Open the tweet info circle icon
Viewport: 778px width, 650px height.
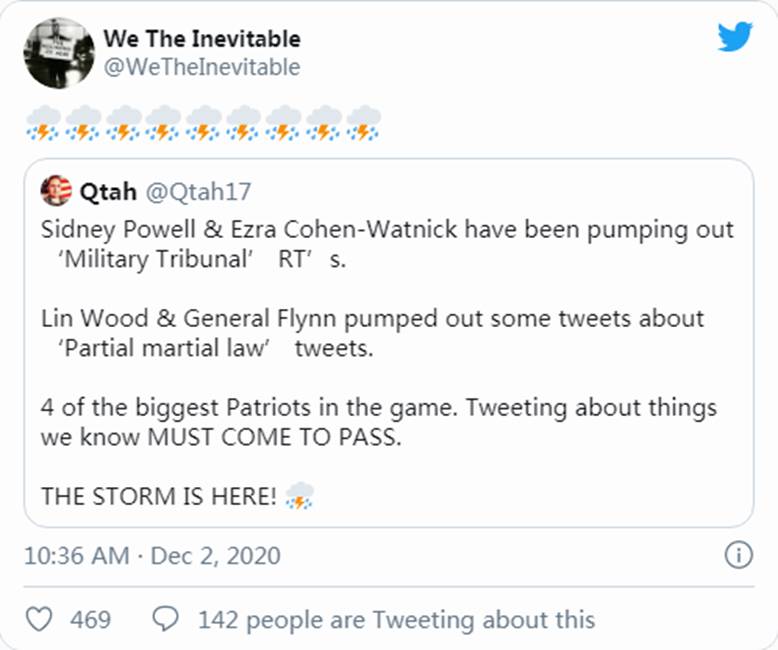tap(738, 556)
